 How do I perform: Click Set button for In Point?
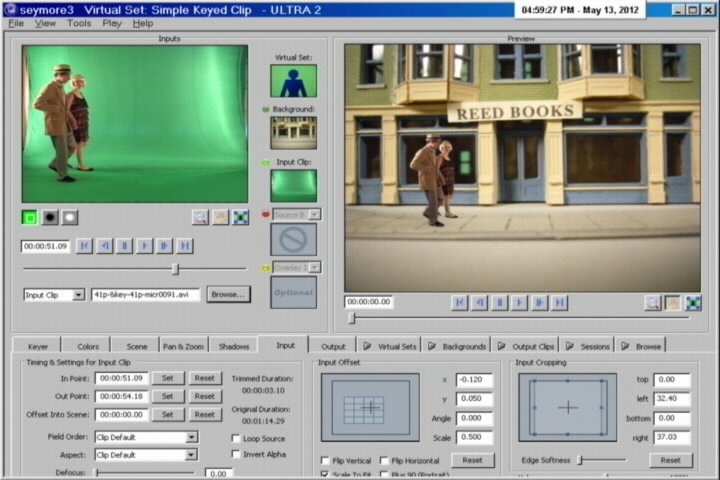click(x=168, y=378)
